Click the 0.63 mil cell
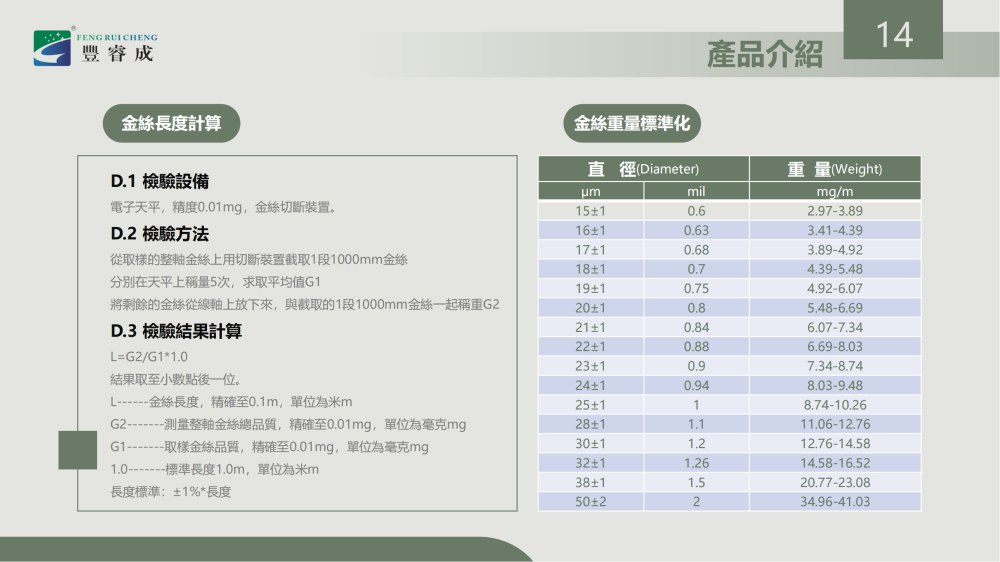 coord(696,230)
